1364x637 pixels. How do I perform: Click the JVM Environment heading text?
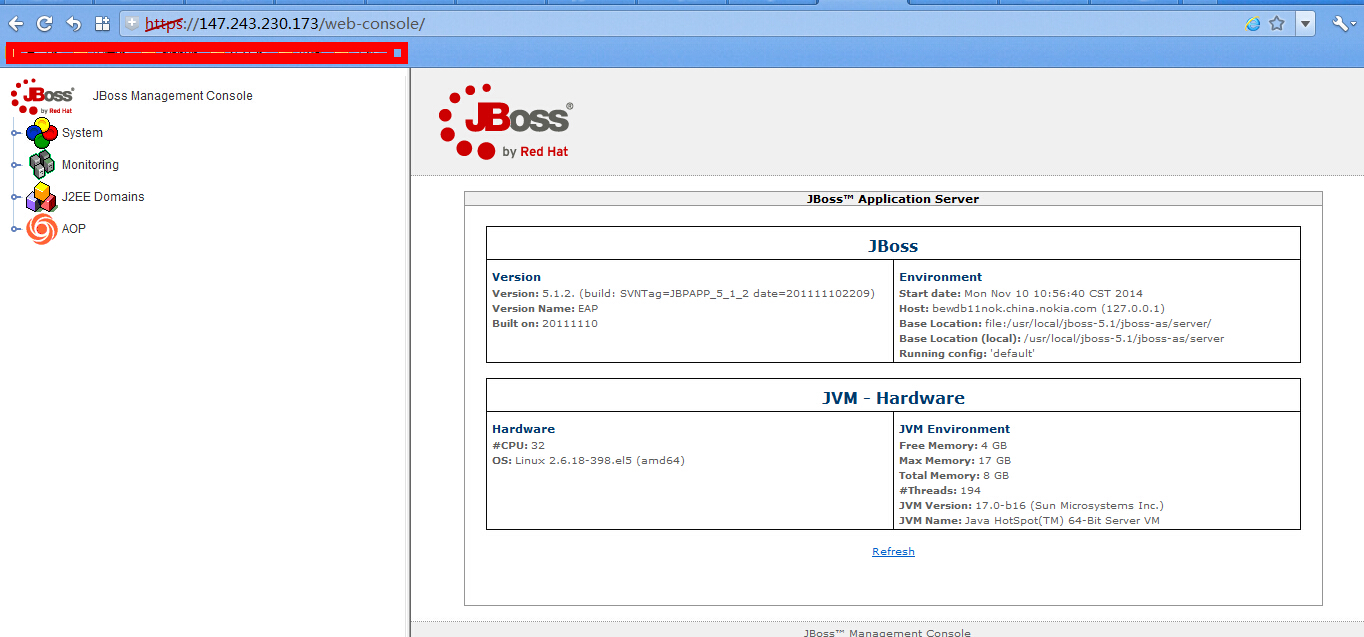[x=954, y=429]
